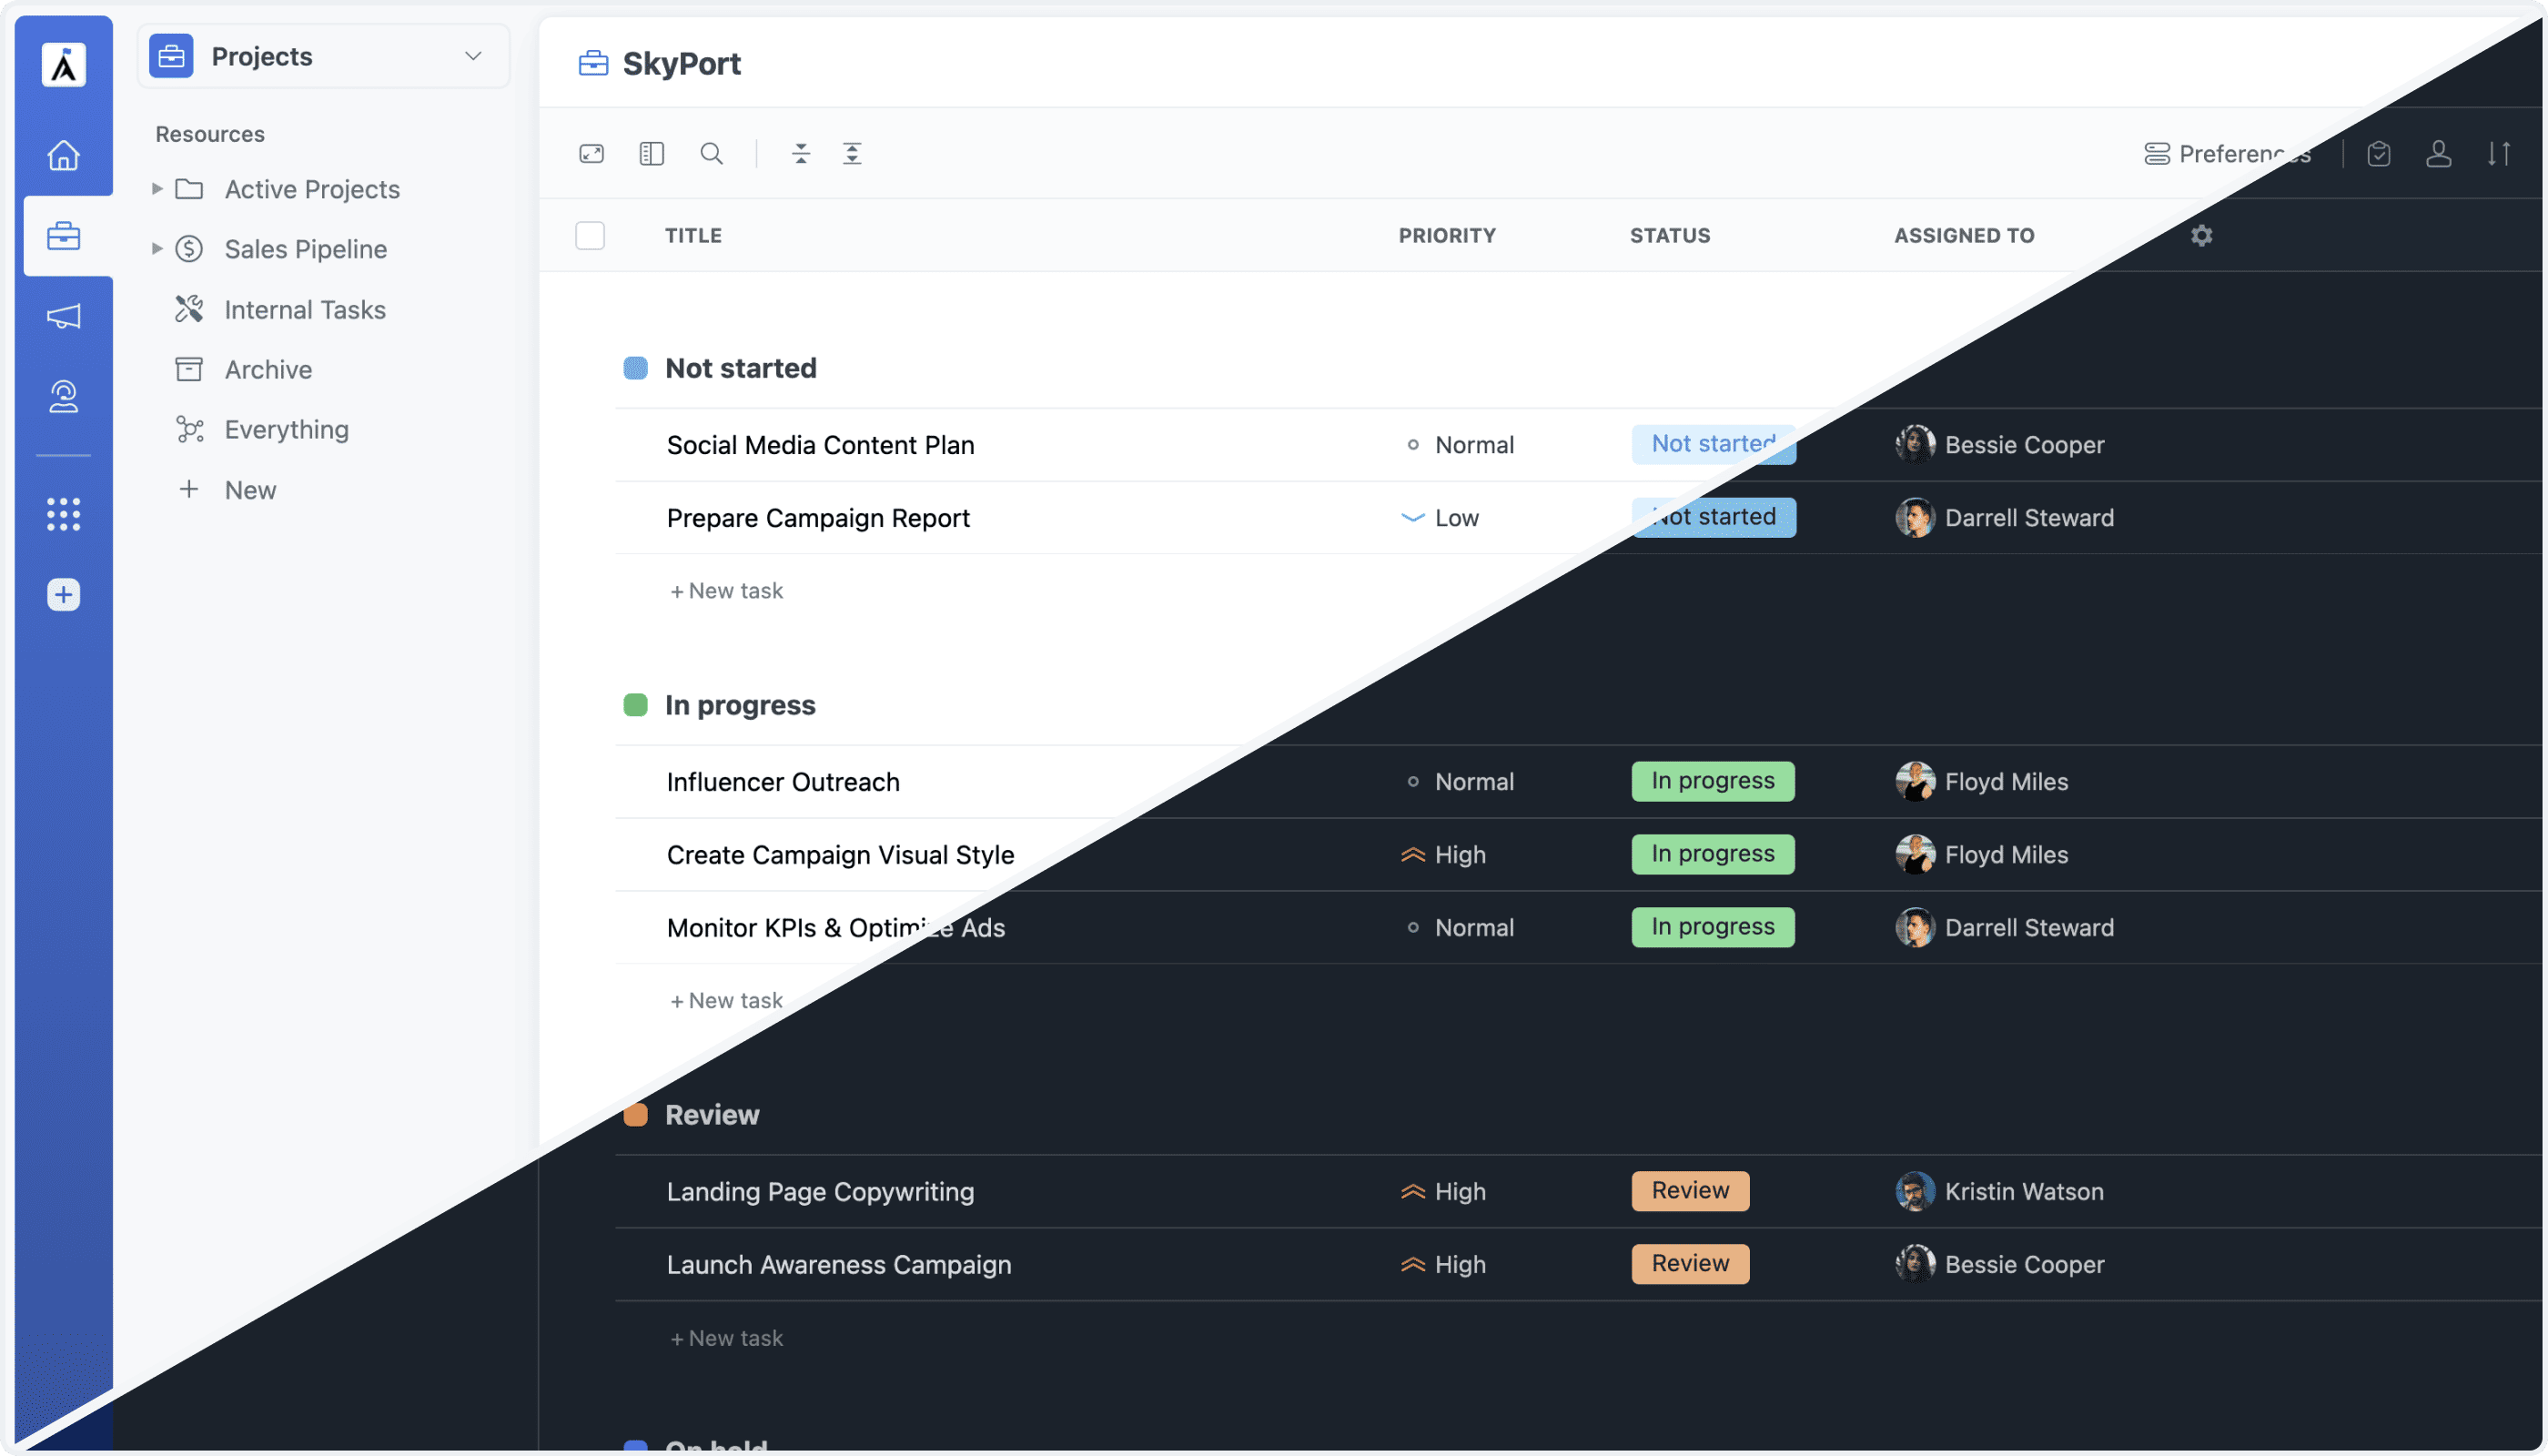This screenshot has height=1456, width=2548.
Task: Open the megaphone marketing icon
Action: [x=64, y=316]
